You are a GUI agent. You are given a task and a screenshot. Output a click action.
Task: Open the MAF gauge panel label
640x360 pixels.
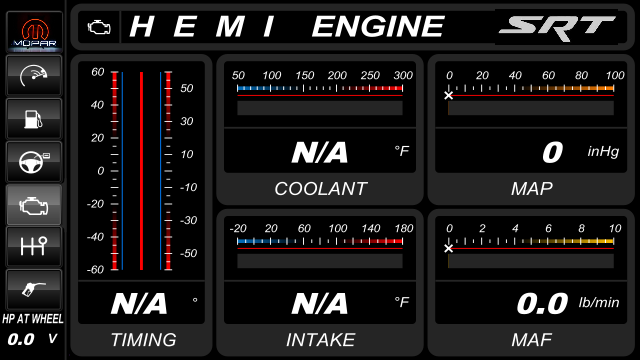(531, 340)
